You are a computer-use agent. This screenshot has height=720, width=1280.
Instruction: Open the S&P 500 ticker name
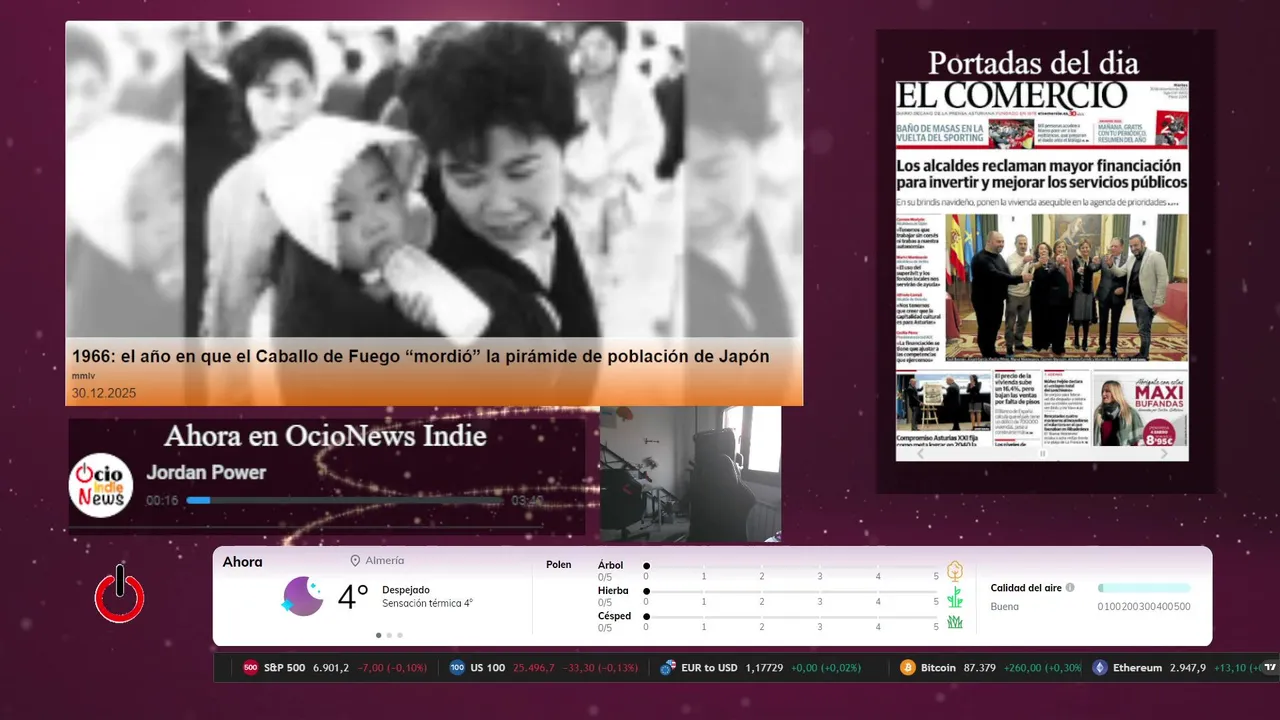(x=285, y=668)
